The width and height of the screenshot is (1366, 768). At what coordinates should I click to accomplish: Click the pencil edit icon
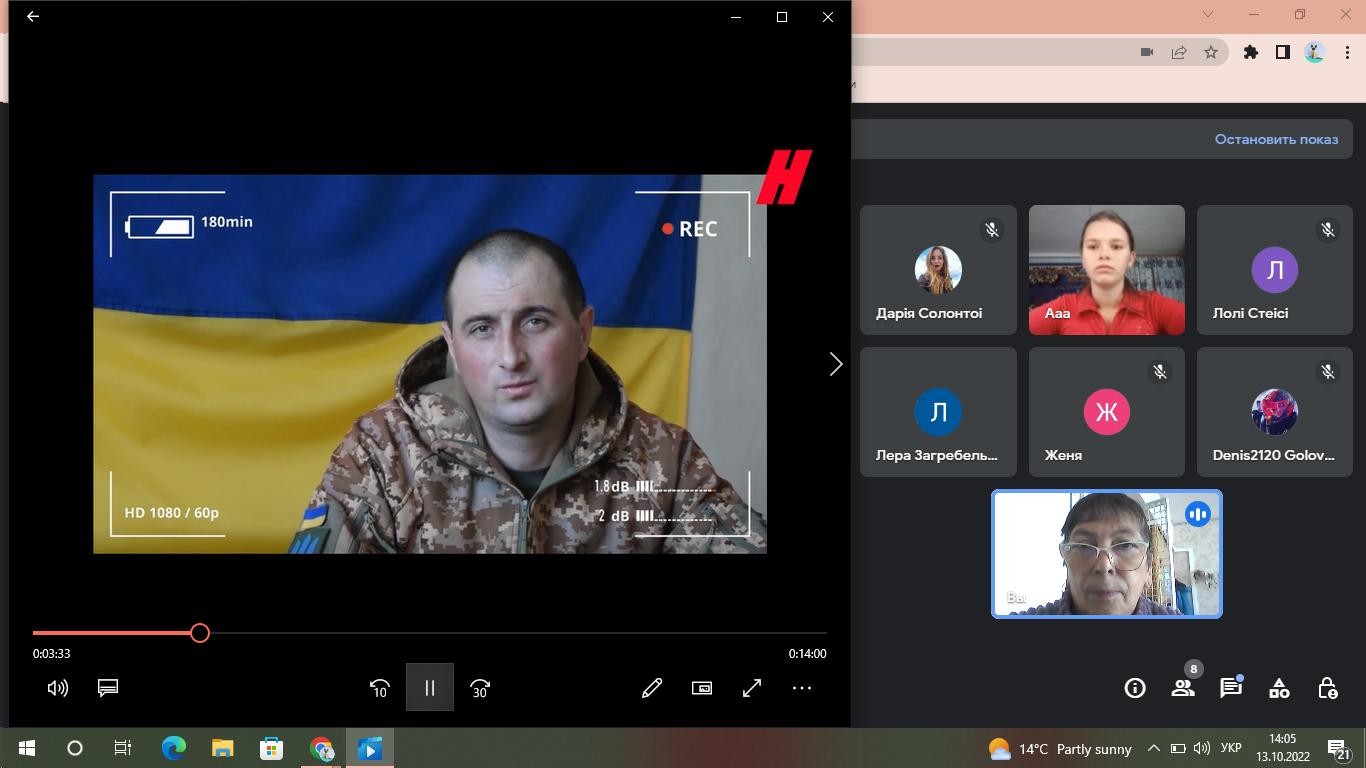coord(652,688)
